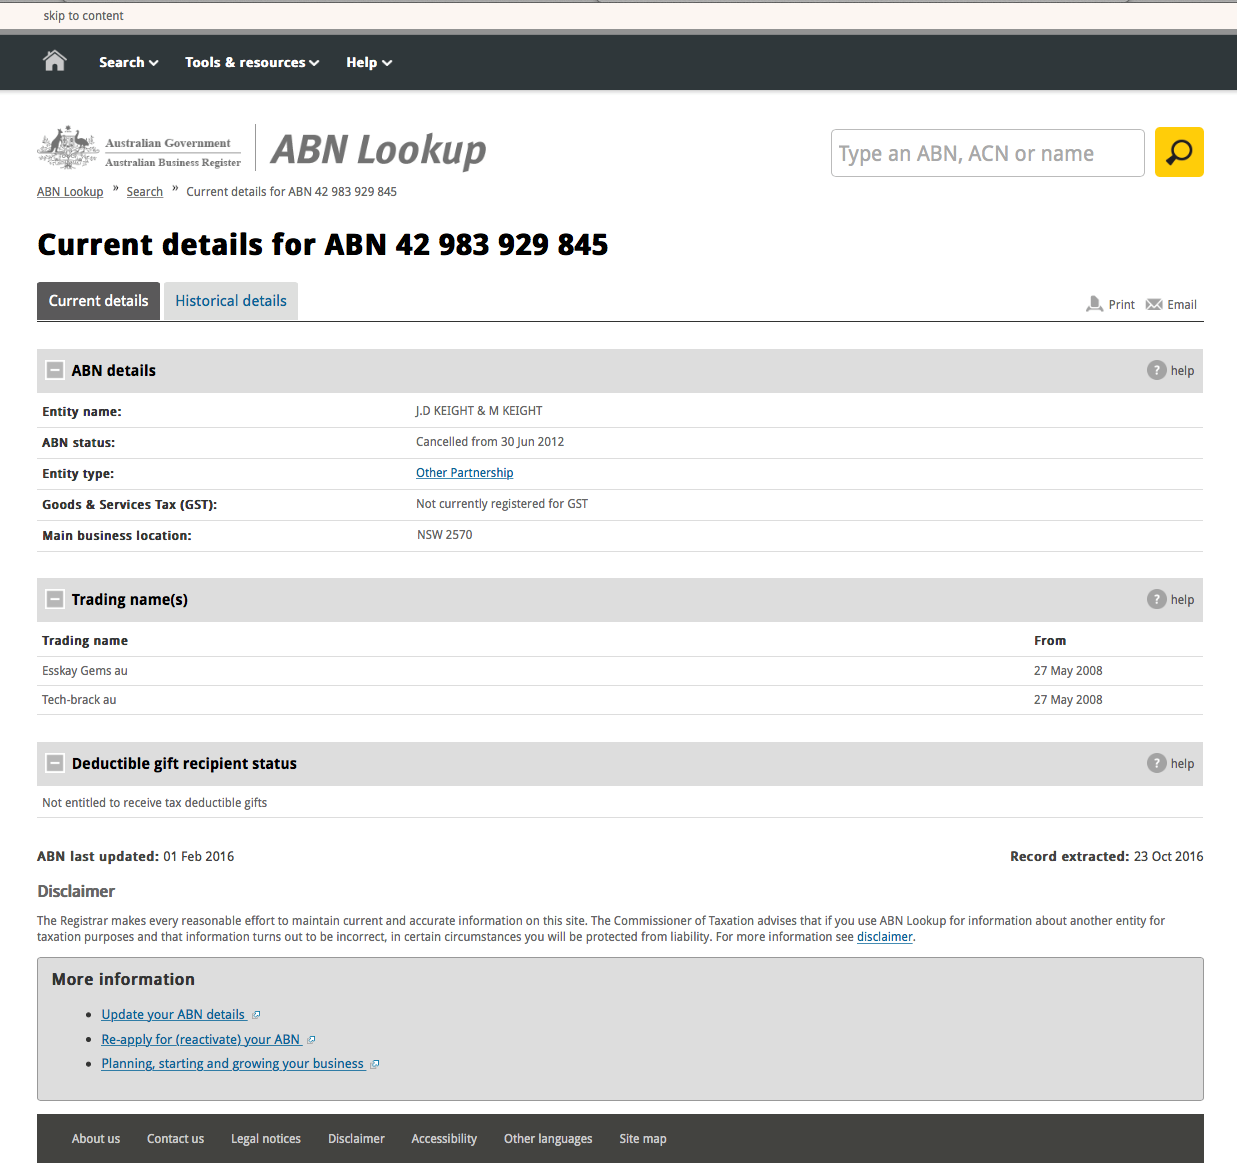The height and width of the screenshot is (1171, 1237).
Task: Open Site map footer link
Action: (643, 1139)
